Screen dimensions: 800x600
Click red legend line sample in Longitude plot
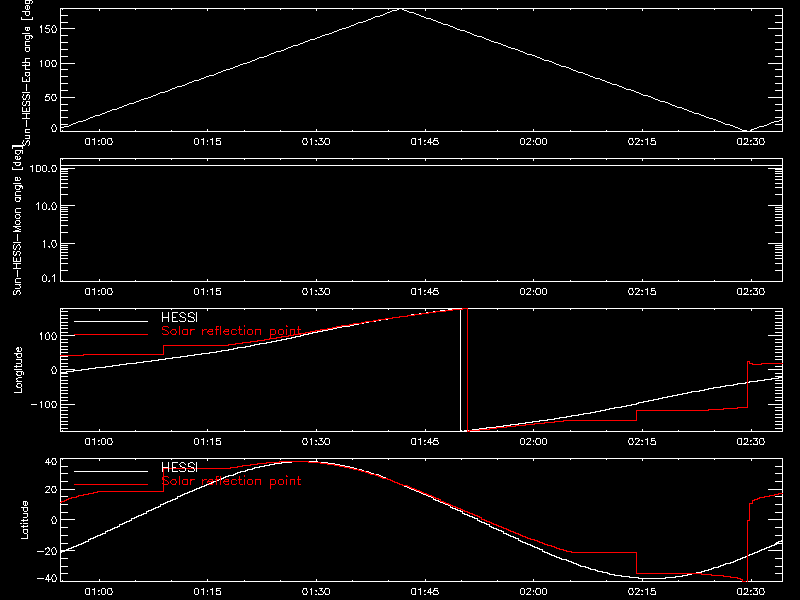click(111, 335)
